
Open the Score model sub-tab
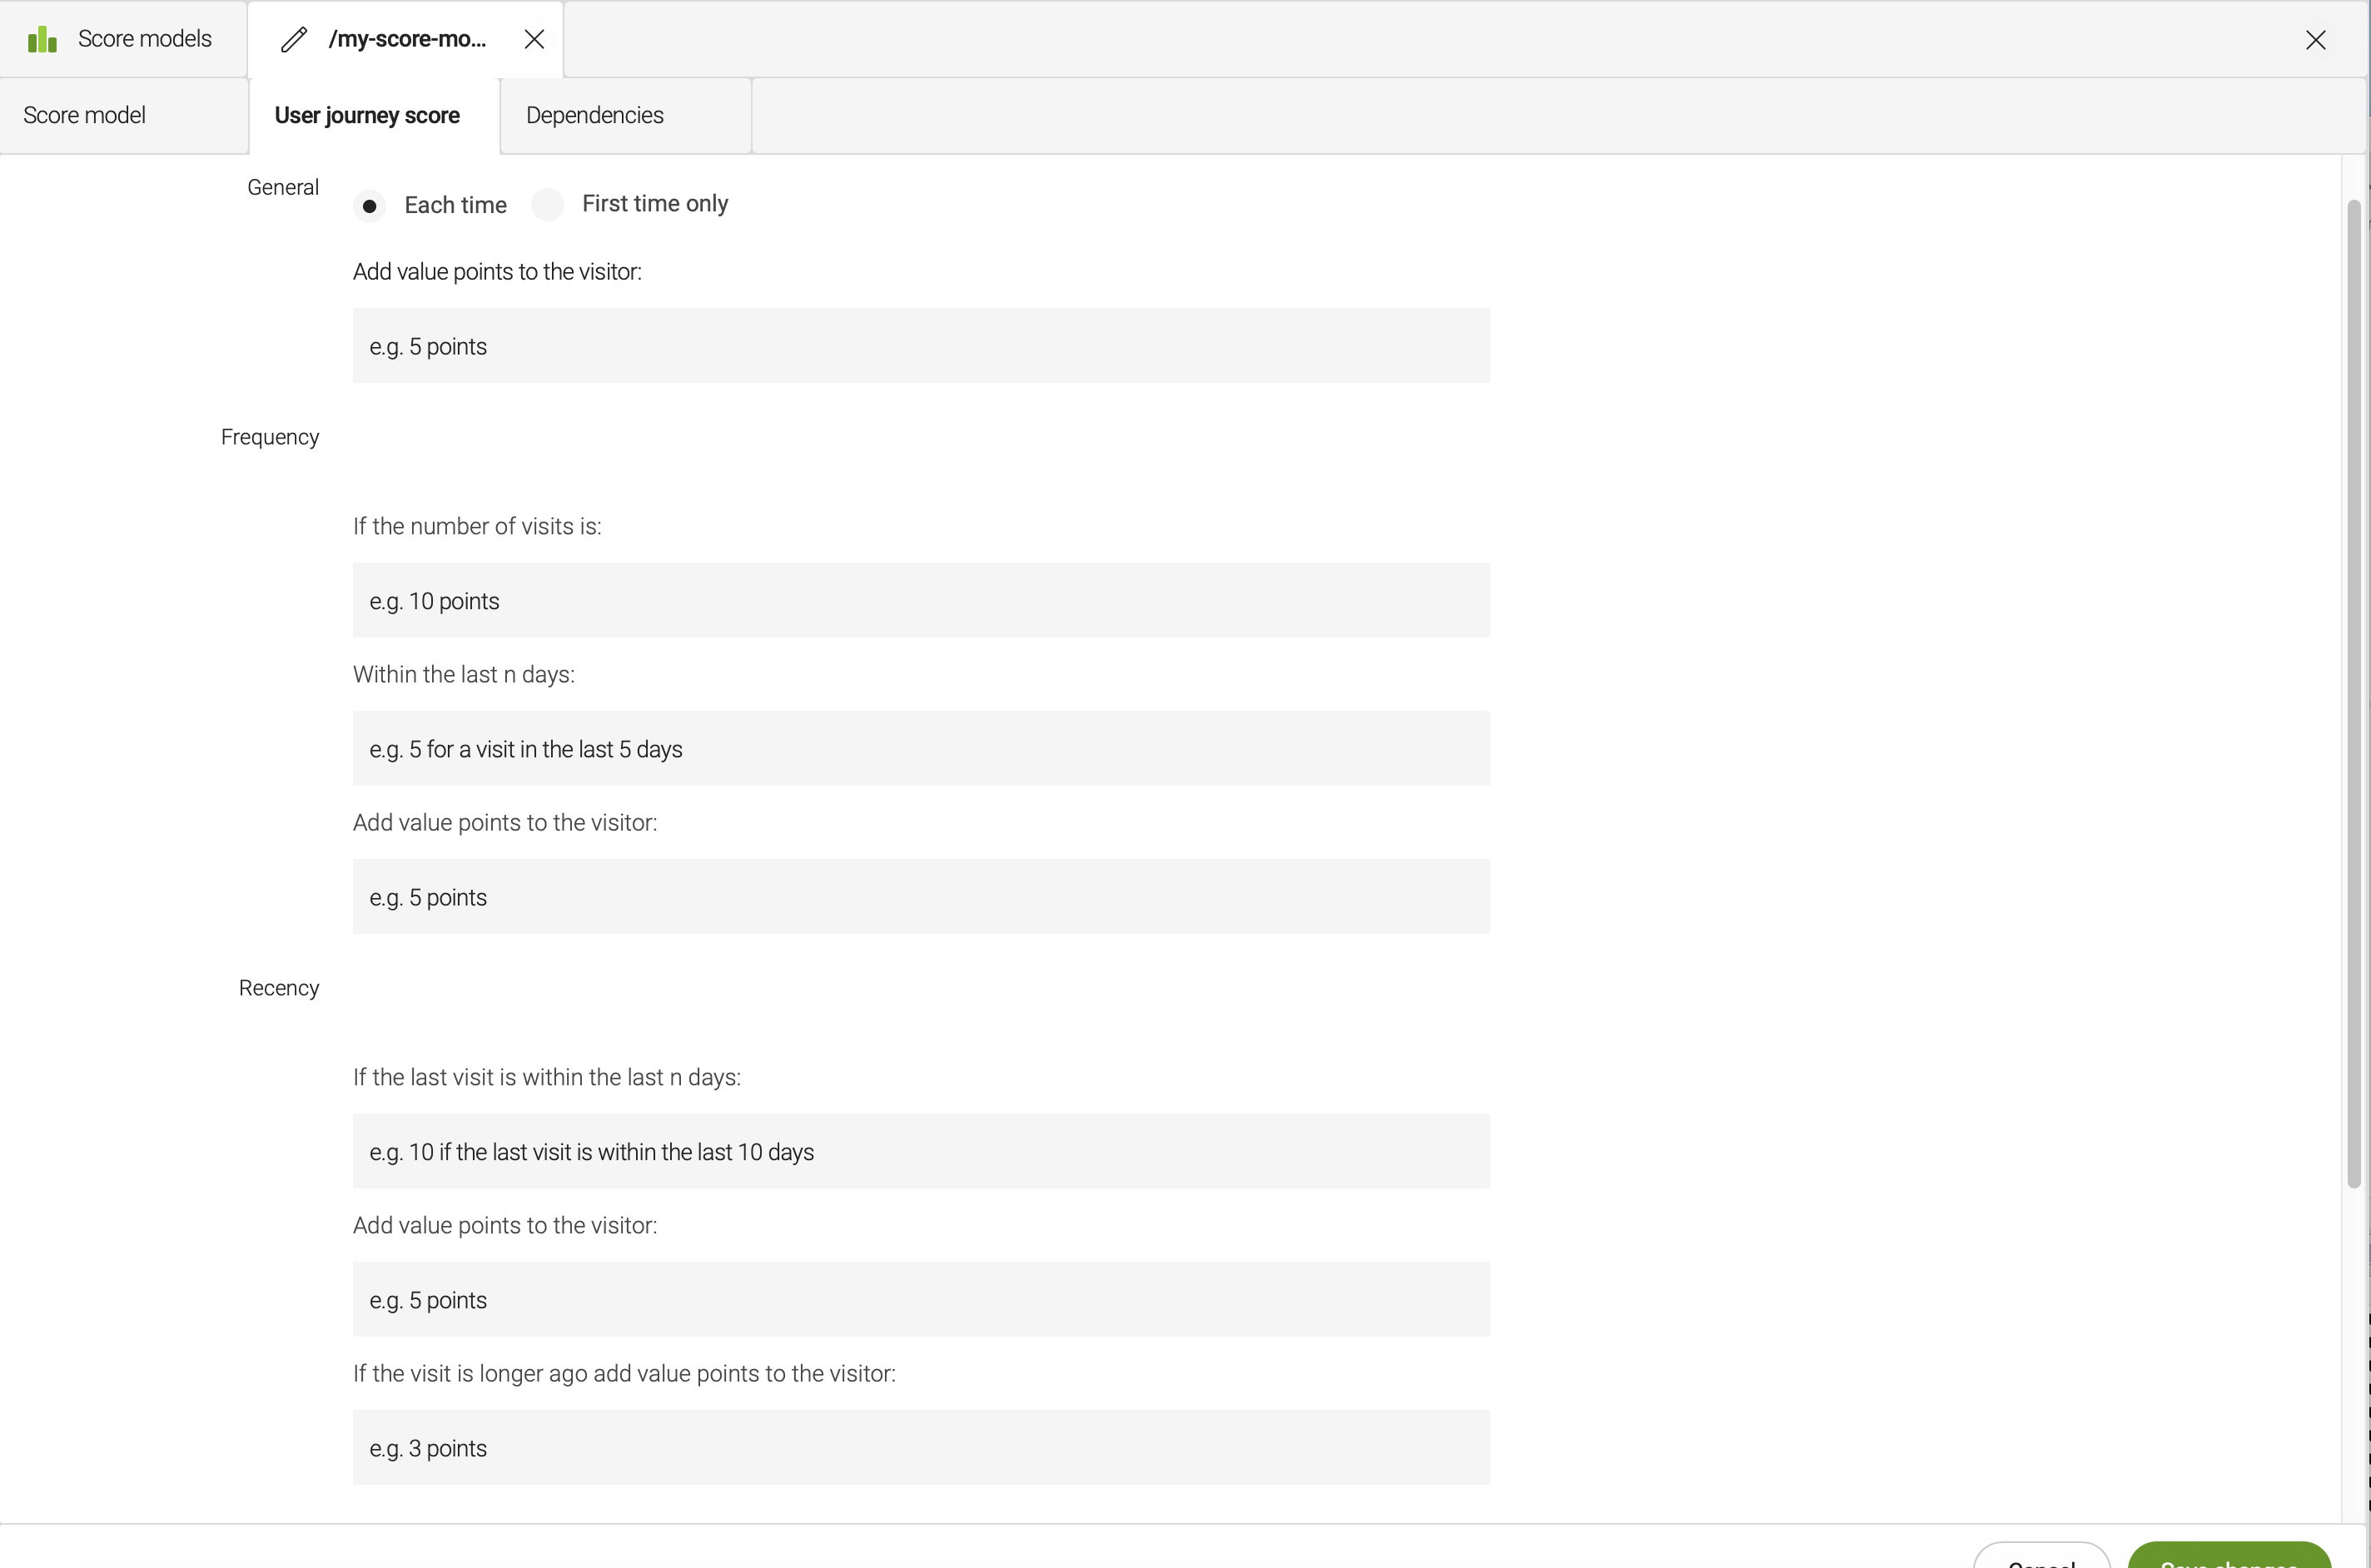(85, 116)
